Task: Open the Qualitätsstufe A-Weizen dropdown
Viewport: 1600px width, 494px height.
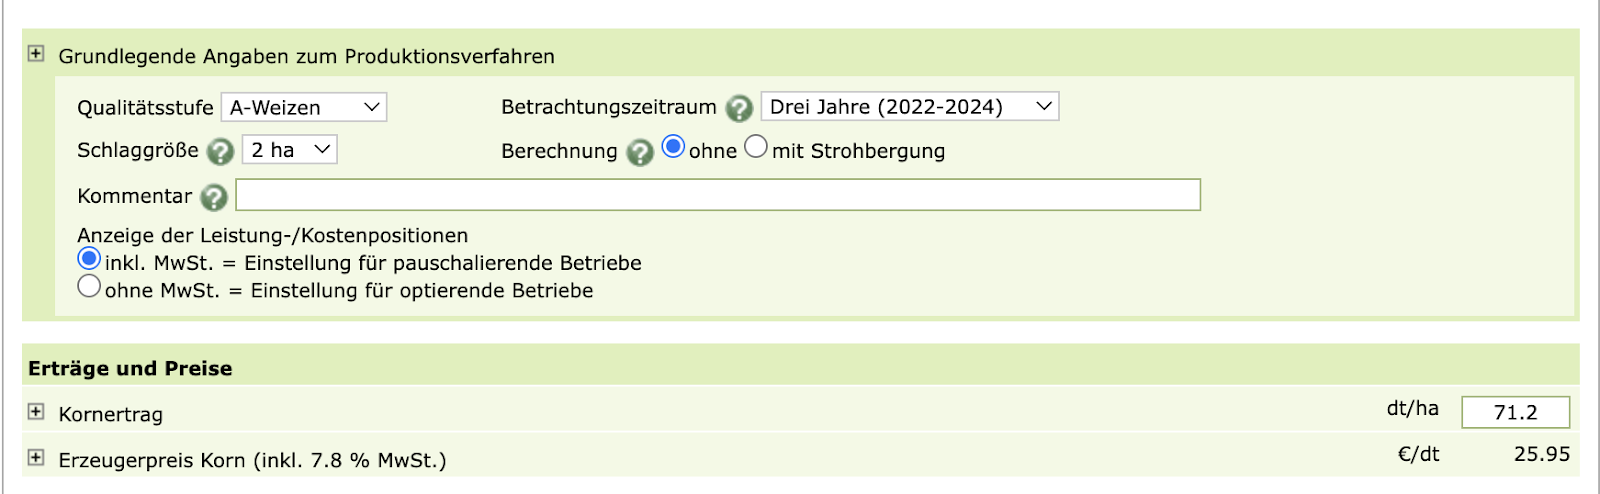Action: (303, 107)
